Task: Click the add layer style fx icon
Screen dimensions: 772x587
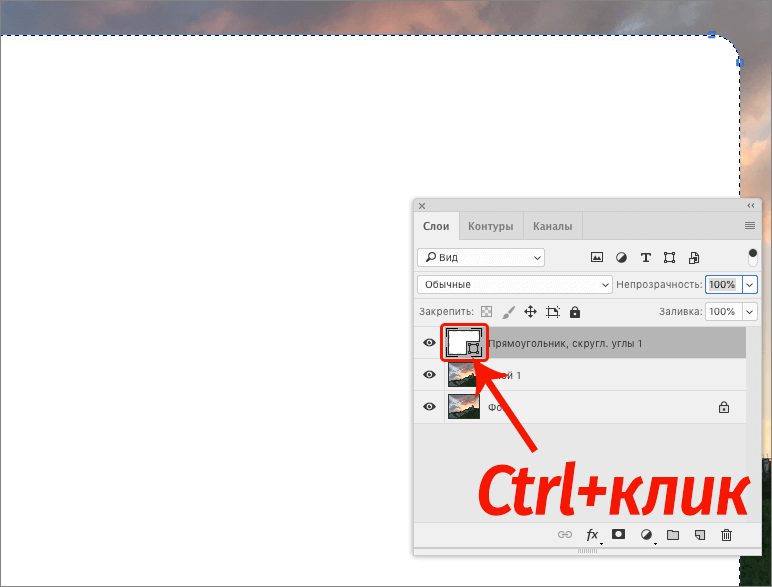Action: point(592,535)
